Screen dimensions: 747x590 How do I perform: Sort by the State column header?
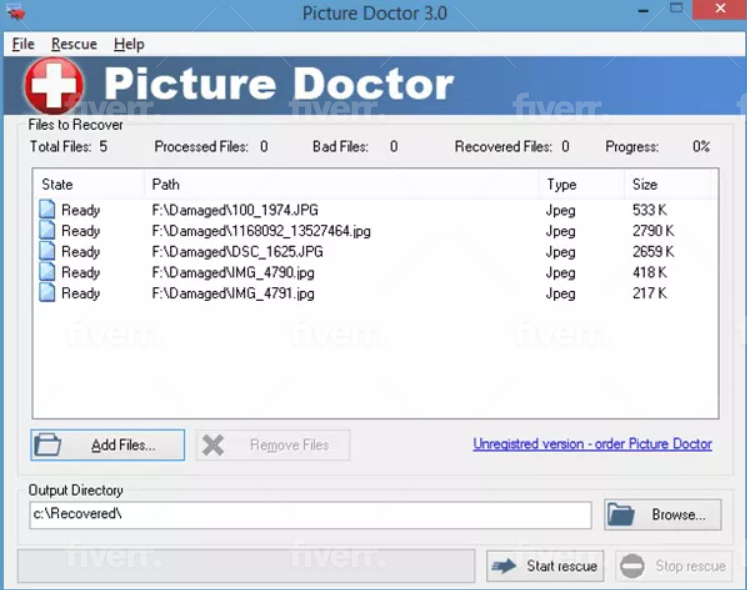point(89,184)
